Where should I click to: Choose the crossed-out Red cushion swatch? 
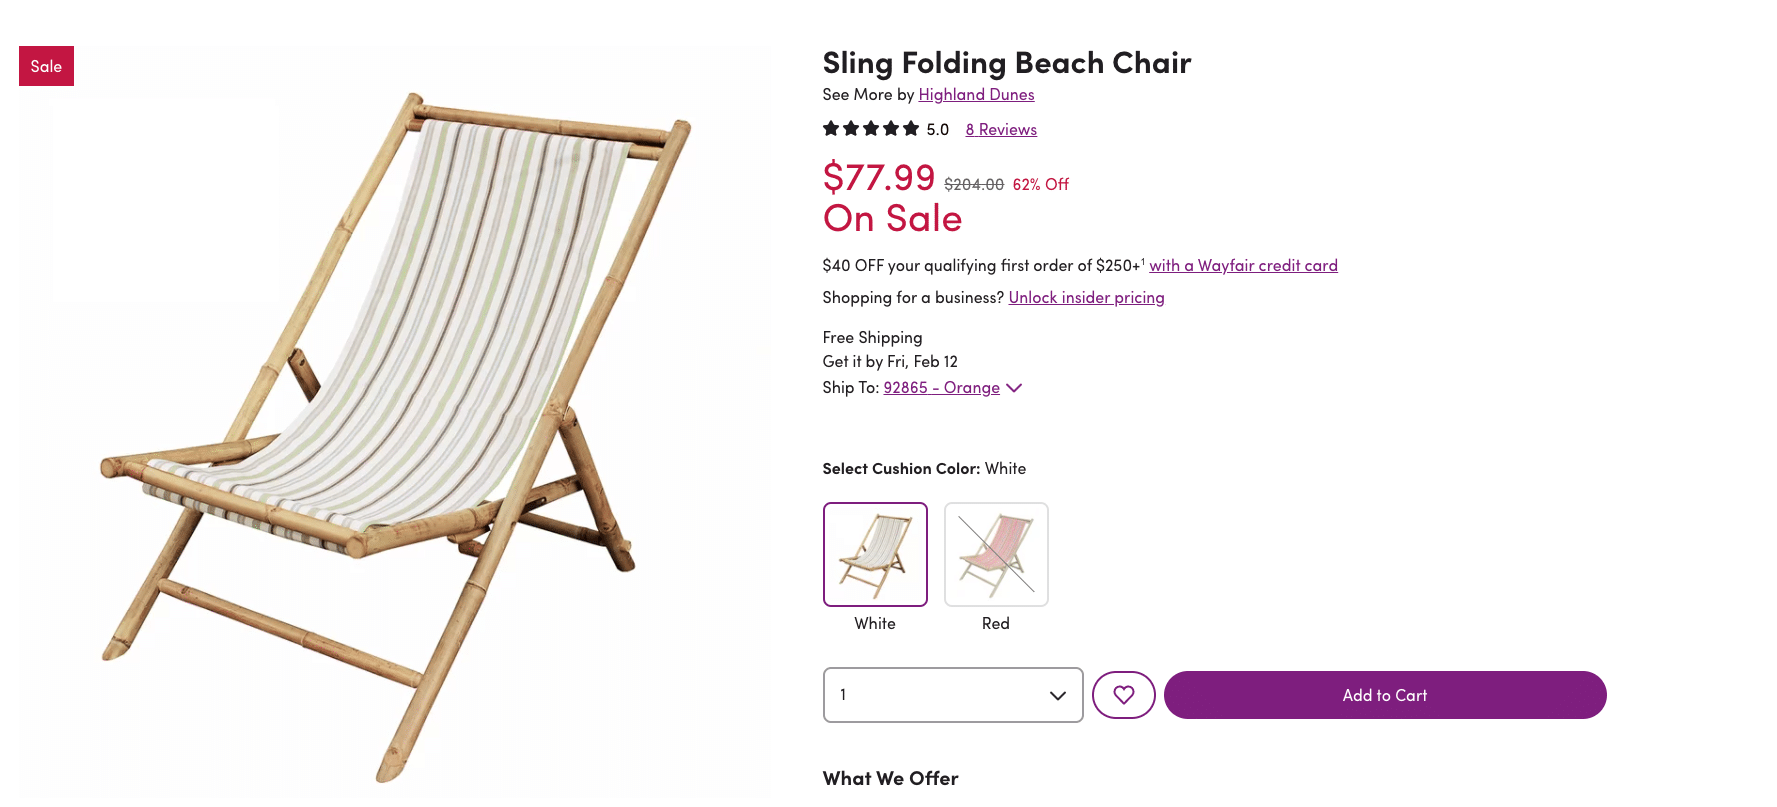point(996,554)
